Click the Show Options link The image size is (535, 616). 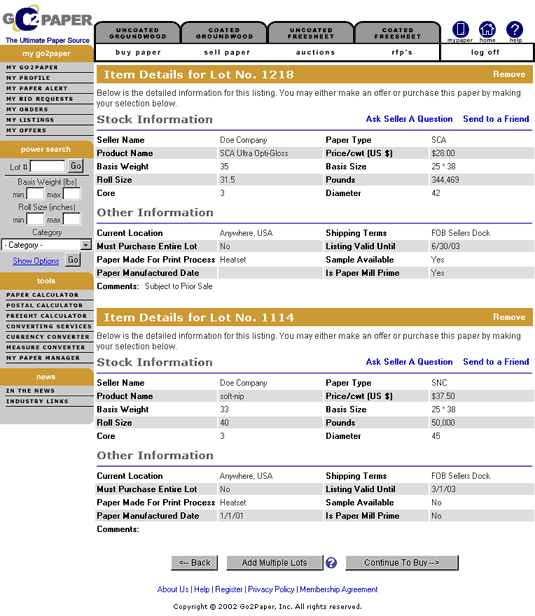click(x=36, y=261)
